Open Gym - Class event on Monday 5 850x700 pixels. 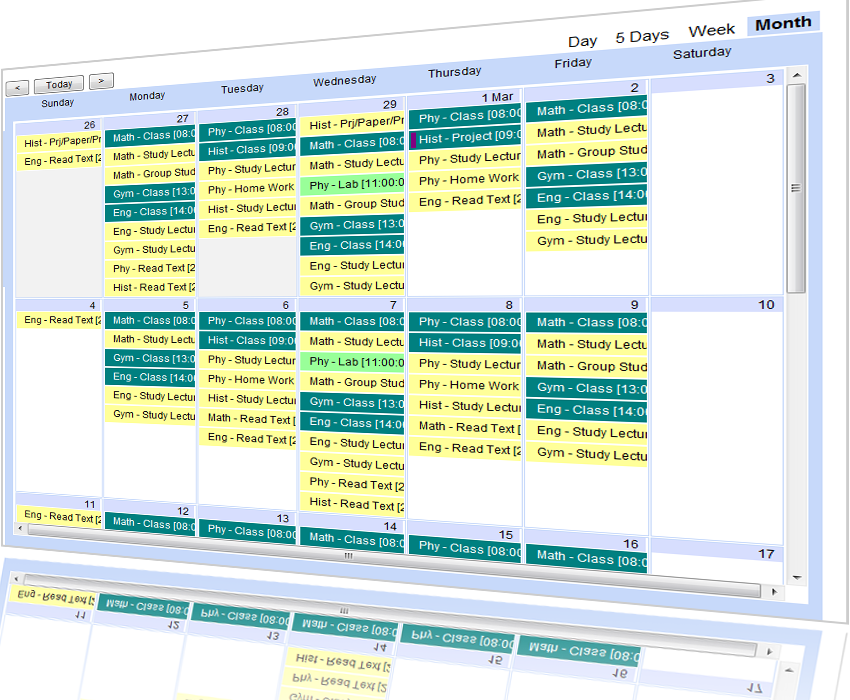[150, 358]
